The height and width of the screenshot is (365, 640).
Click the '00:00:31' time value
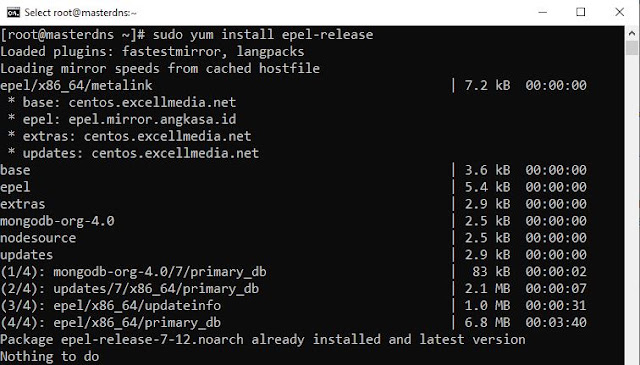click(x=556, y=305)
